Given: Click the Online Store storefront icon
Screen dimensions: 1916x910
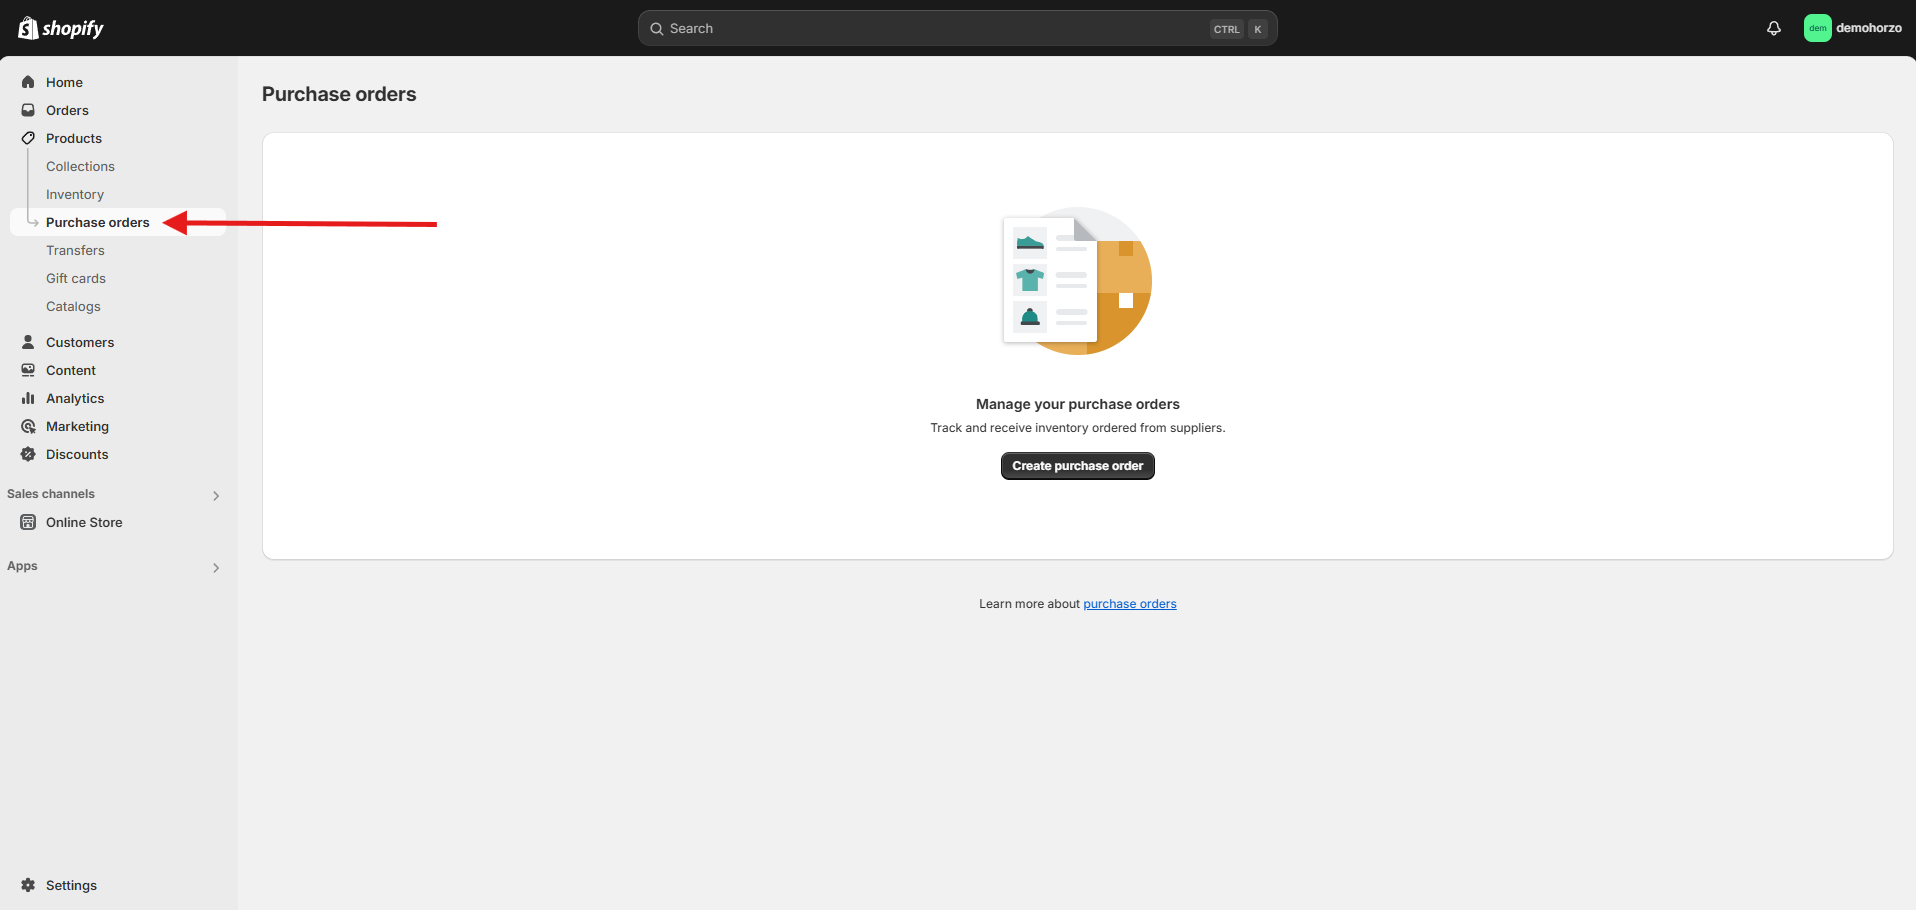Looking at the screenshot, I should click(x=28, y=522).
